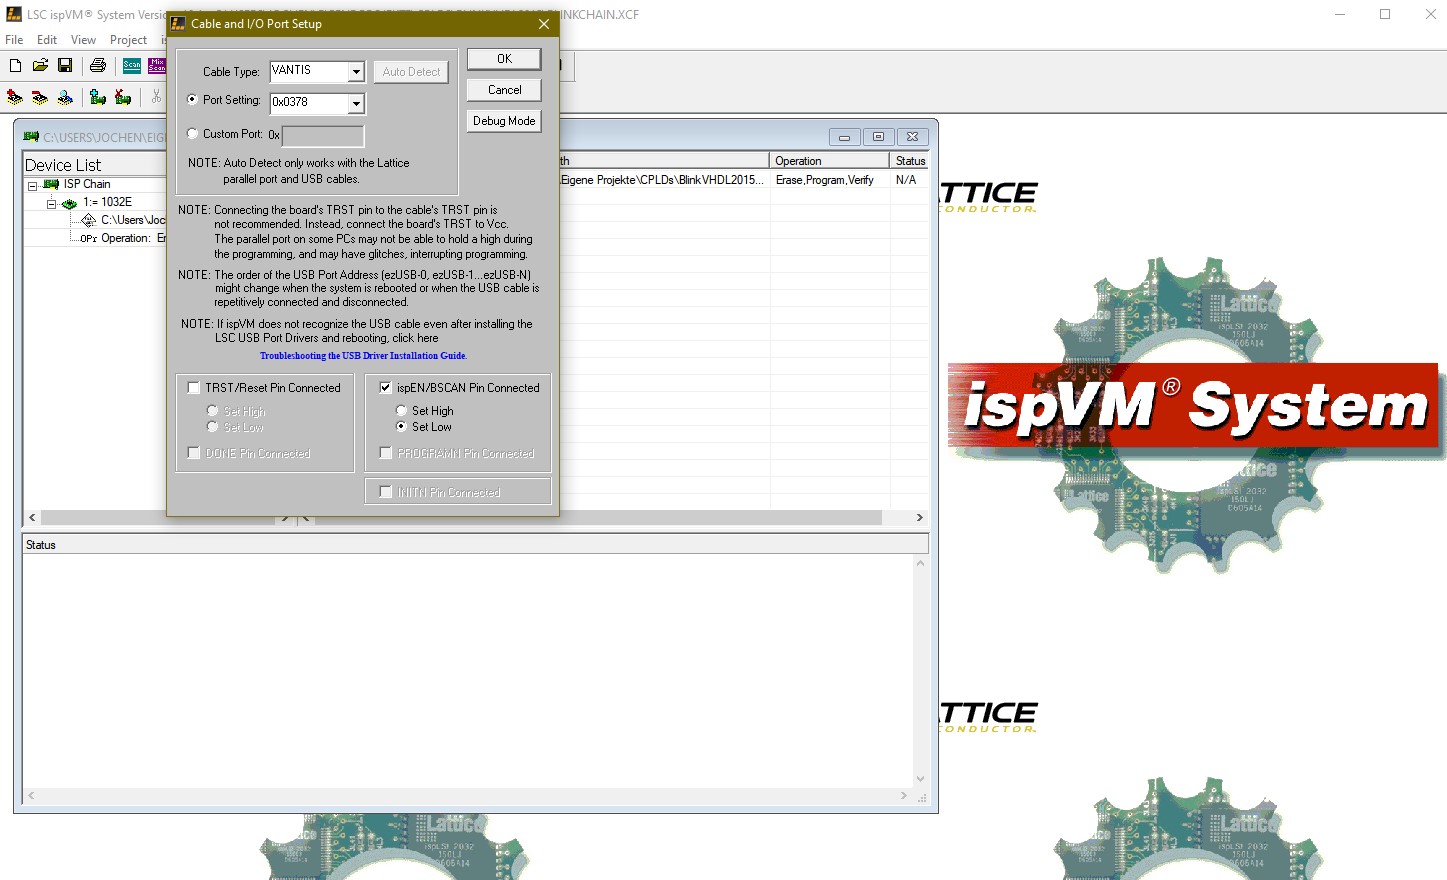Click the remove board icon with red X
Image resolution: width=1447 pixels, height=880 pixels.
(x=123, y=97)
